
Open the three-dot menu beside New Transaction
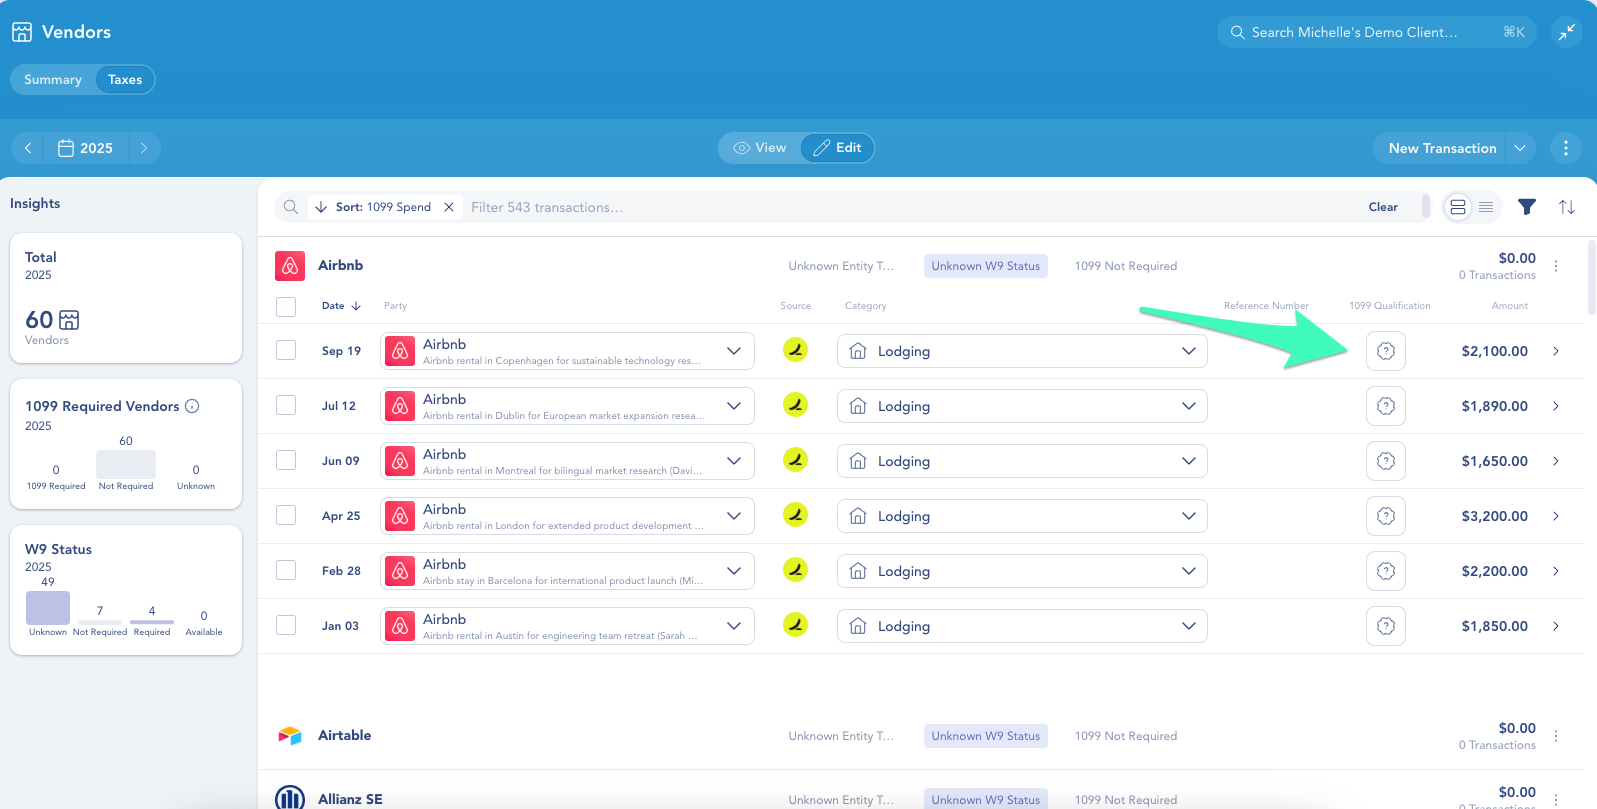(x=1565, y=148)
